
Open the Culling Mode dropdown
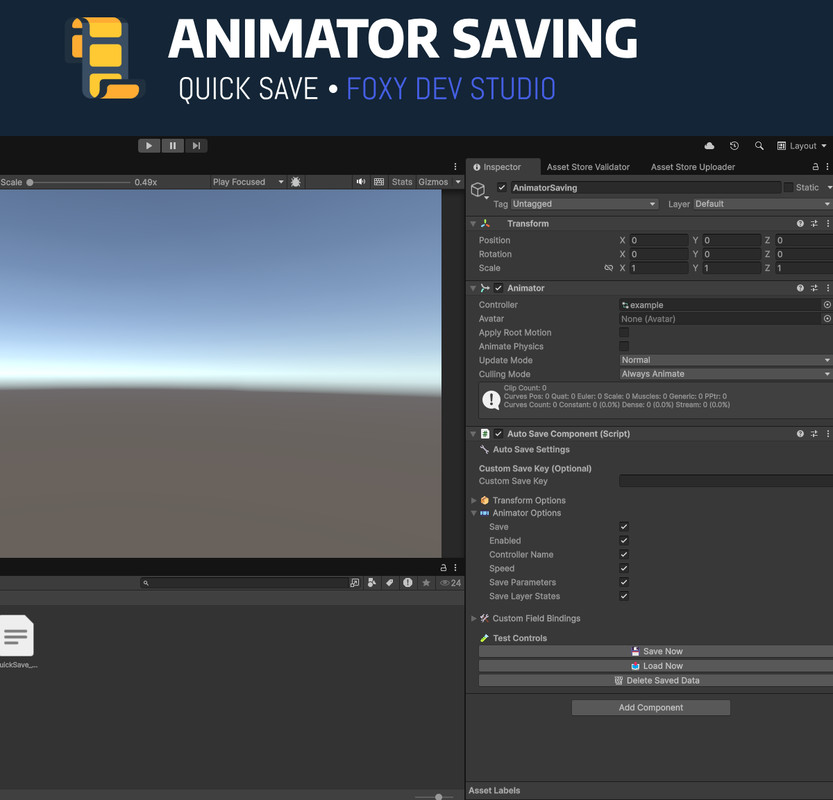[x=725, y=374]
